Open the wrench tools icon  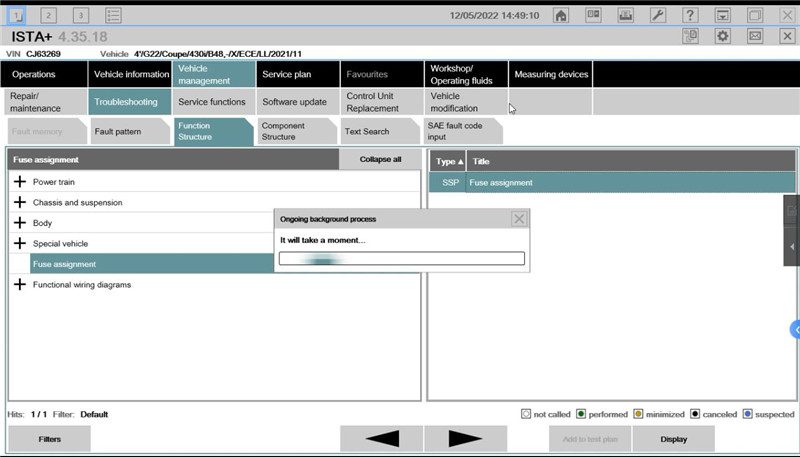point(658,15)
